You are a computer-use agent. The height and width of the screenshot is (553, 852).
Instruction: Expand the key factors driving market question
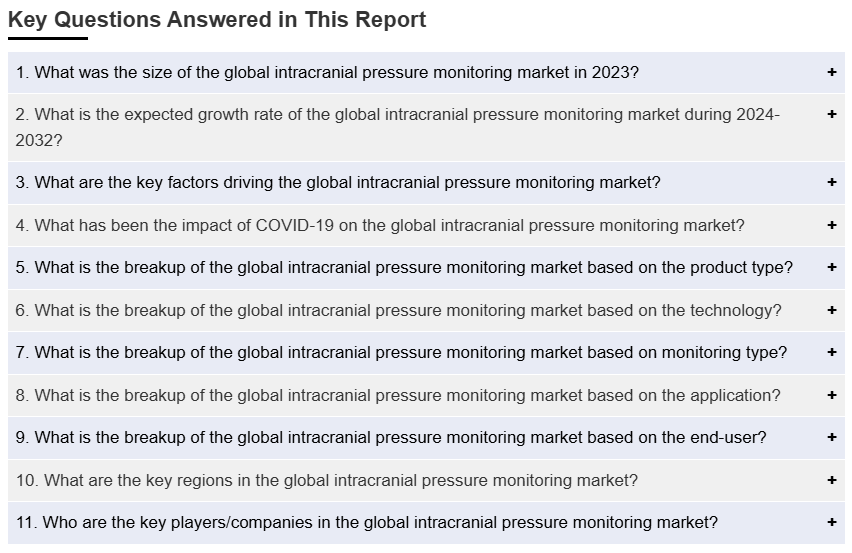tap(338, 183)
